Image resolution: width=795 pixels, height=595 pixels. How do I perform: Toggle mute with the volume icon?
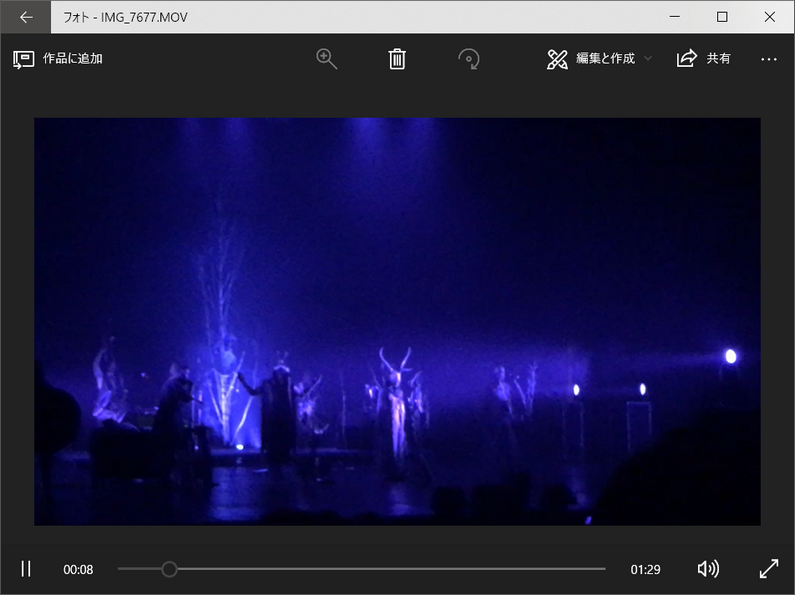tap(708, 569)
